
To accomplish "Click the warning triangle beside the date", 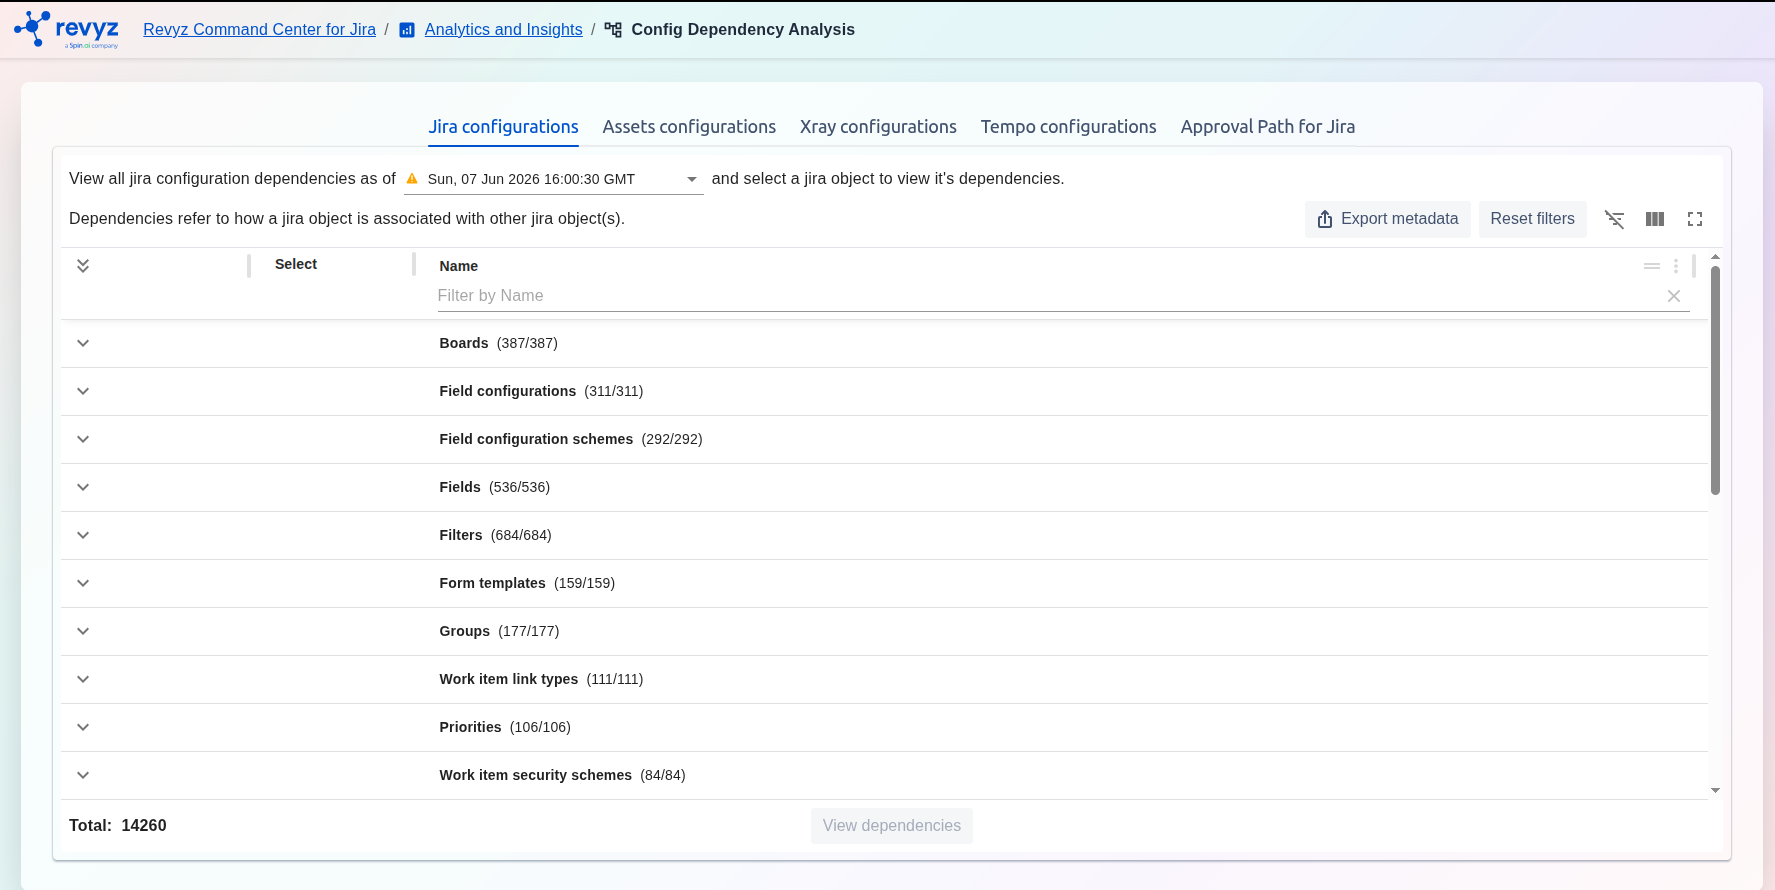I will coord(412,178).
